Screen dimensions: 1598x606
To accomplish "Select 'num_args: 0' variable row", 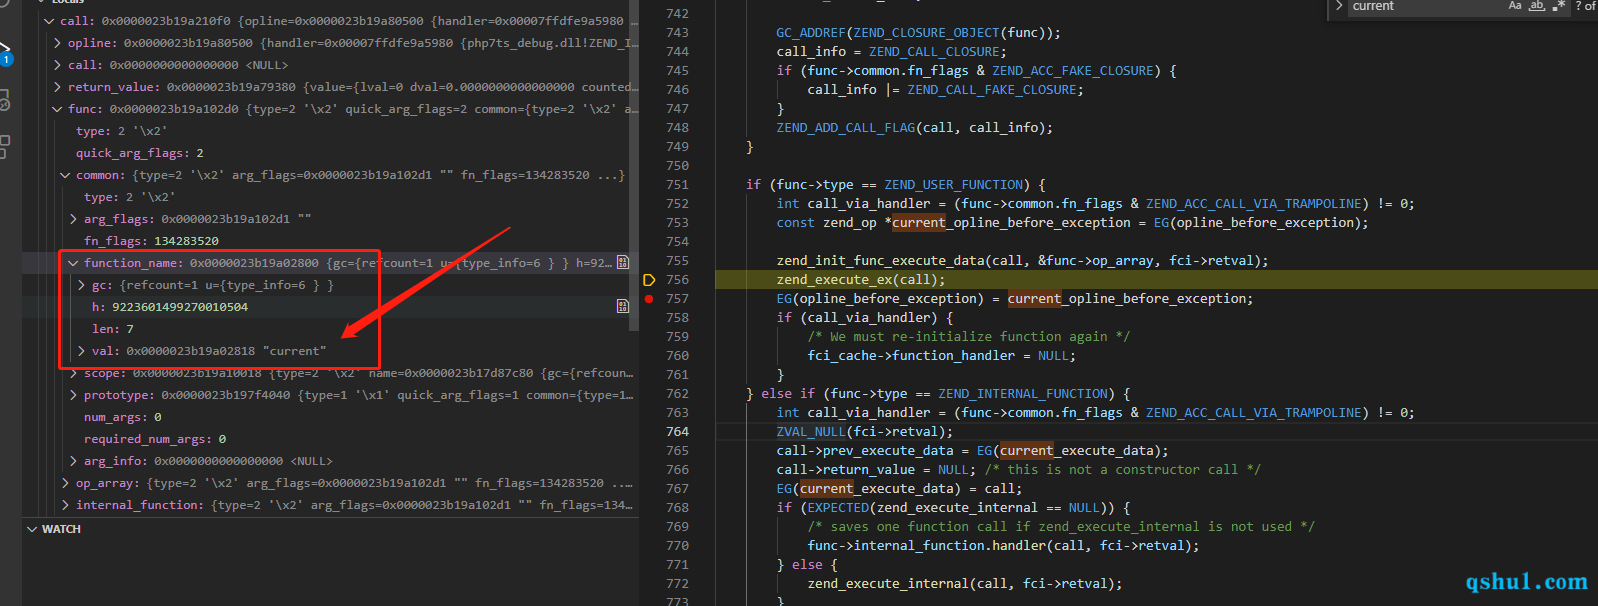I will [330, 417].
